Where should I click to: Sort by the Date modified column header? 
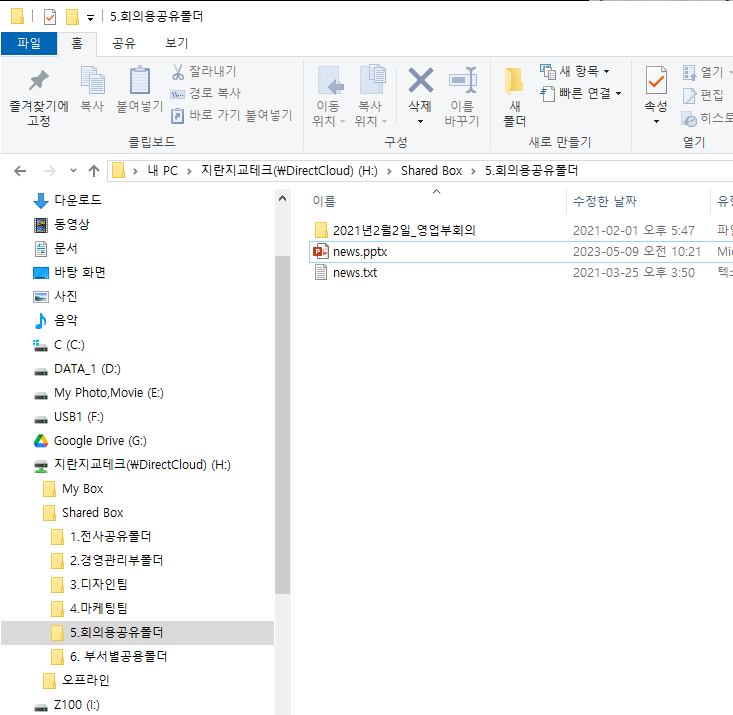tap(605, 201)
